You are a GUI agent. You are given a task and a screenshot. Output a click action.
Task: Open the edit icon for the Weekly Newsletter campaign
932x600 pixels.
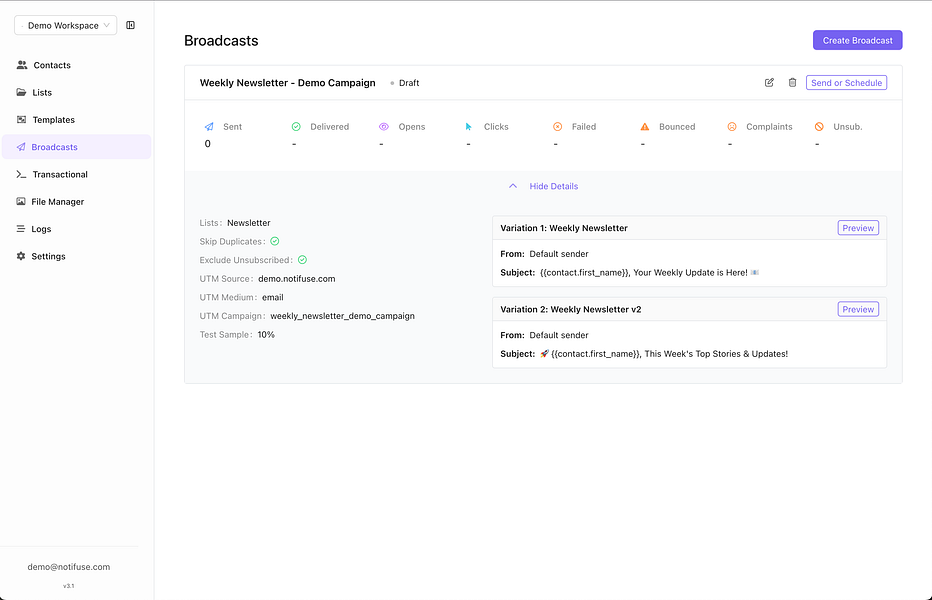point(769,83)
